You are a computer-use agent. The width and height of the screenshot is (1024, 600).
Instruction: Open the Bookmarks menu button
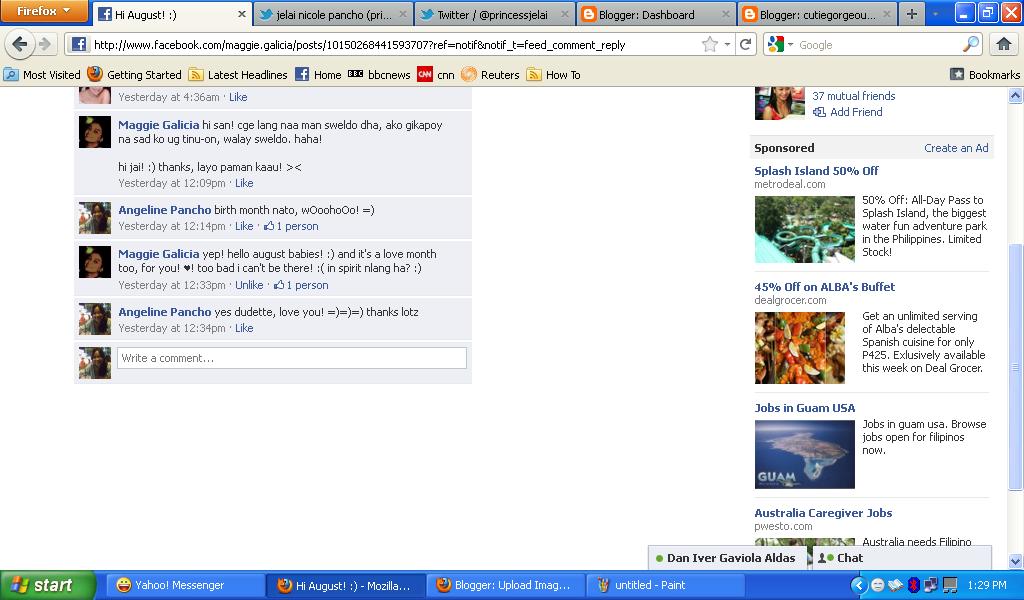click(x=985, y=74)
